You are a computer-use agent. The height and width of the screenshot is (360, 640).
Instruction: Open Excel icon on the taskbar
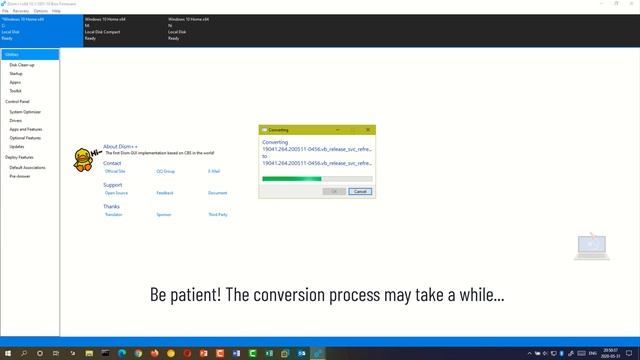coord(269,353)
